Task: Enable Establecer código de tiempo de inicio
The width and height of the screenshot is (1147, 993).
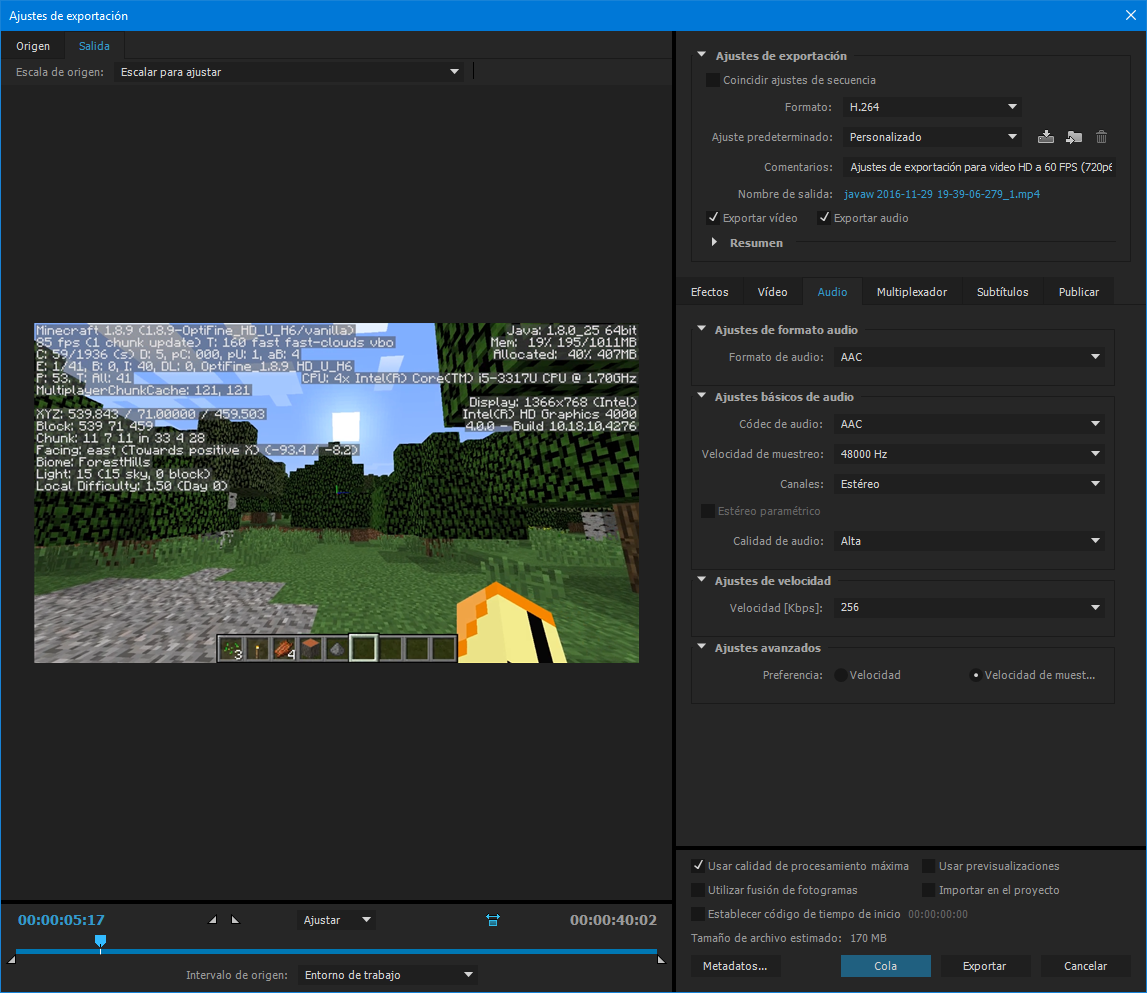Action: coord(698,914)
